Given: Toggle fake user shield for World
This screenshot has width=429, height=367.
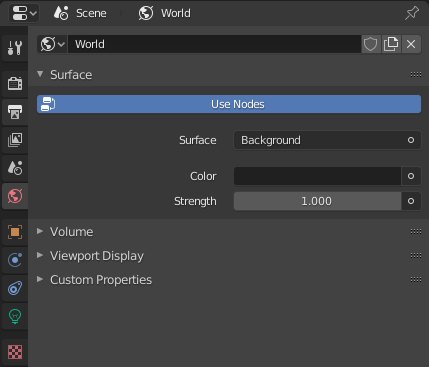Looking at the screenshot, I should [370, 44].
